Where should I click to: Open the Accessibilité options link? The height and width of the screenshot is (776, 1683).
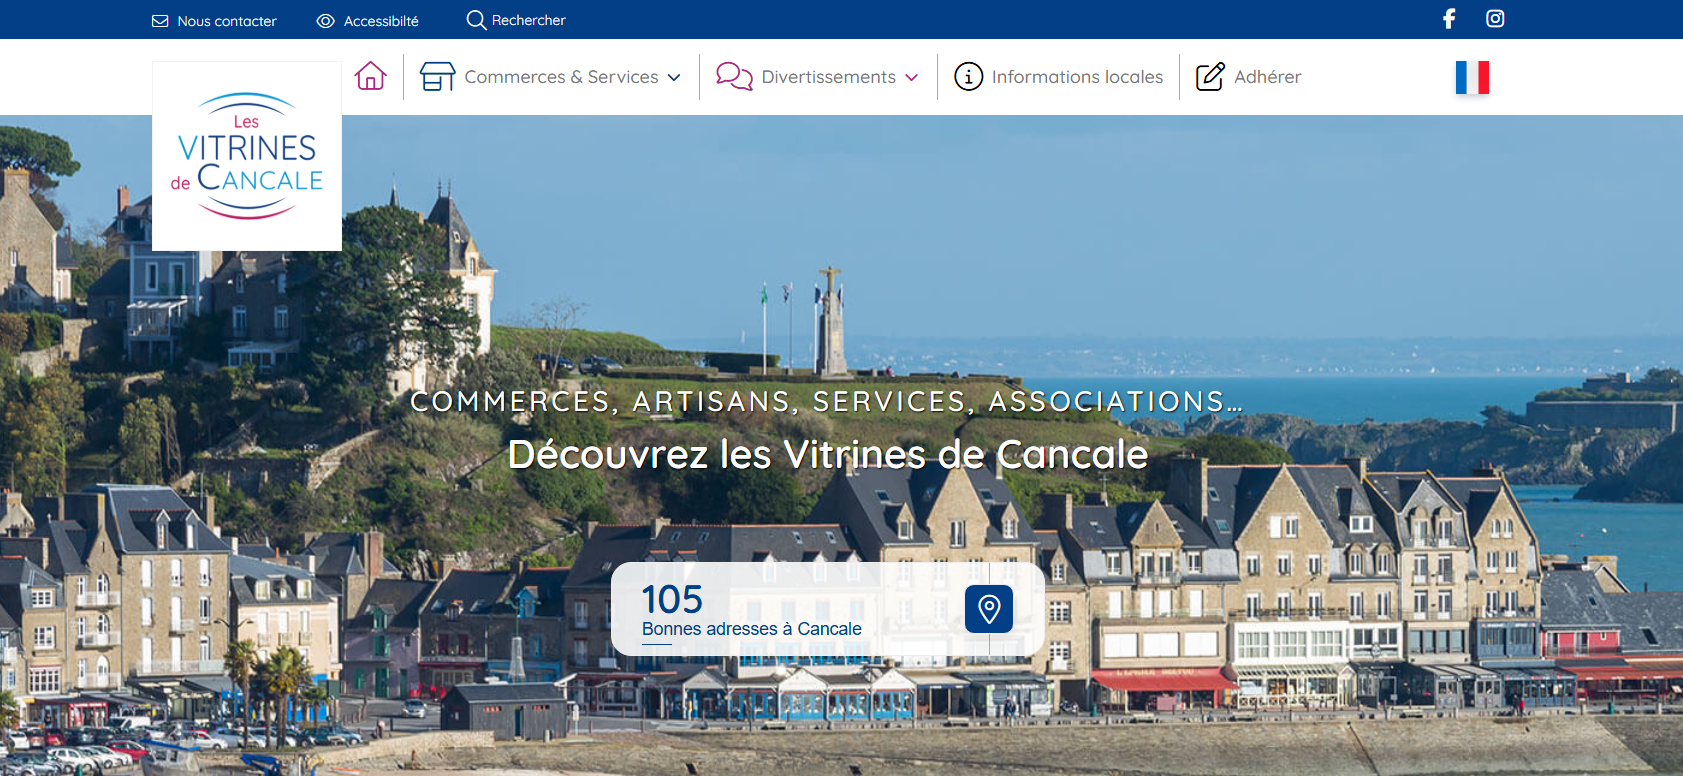point(381,21)
